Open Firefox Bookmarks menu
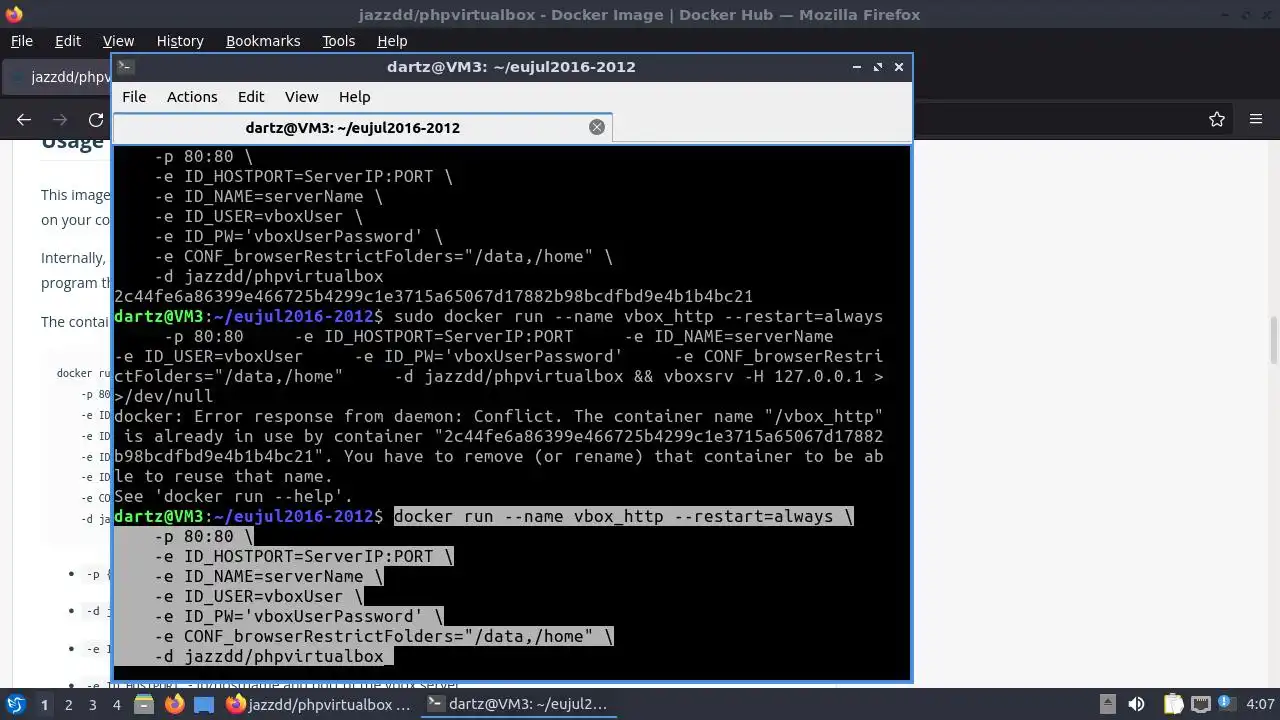1280x720 pixels. click(x=263, y=41)
